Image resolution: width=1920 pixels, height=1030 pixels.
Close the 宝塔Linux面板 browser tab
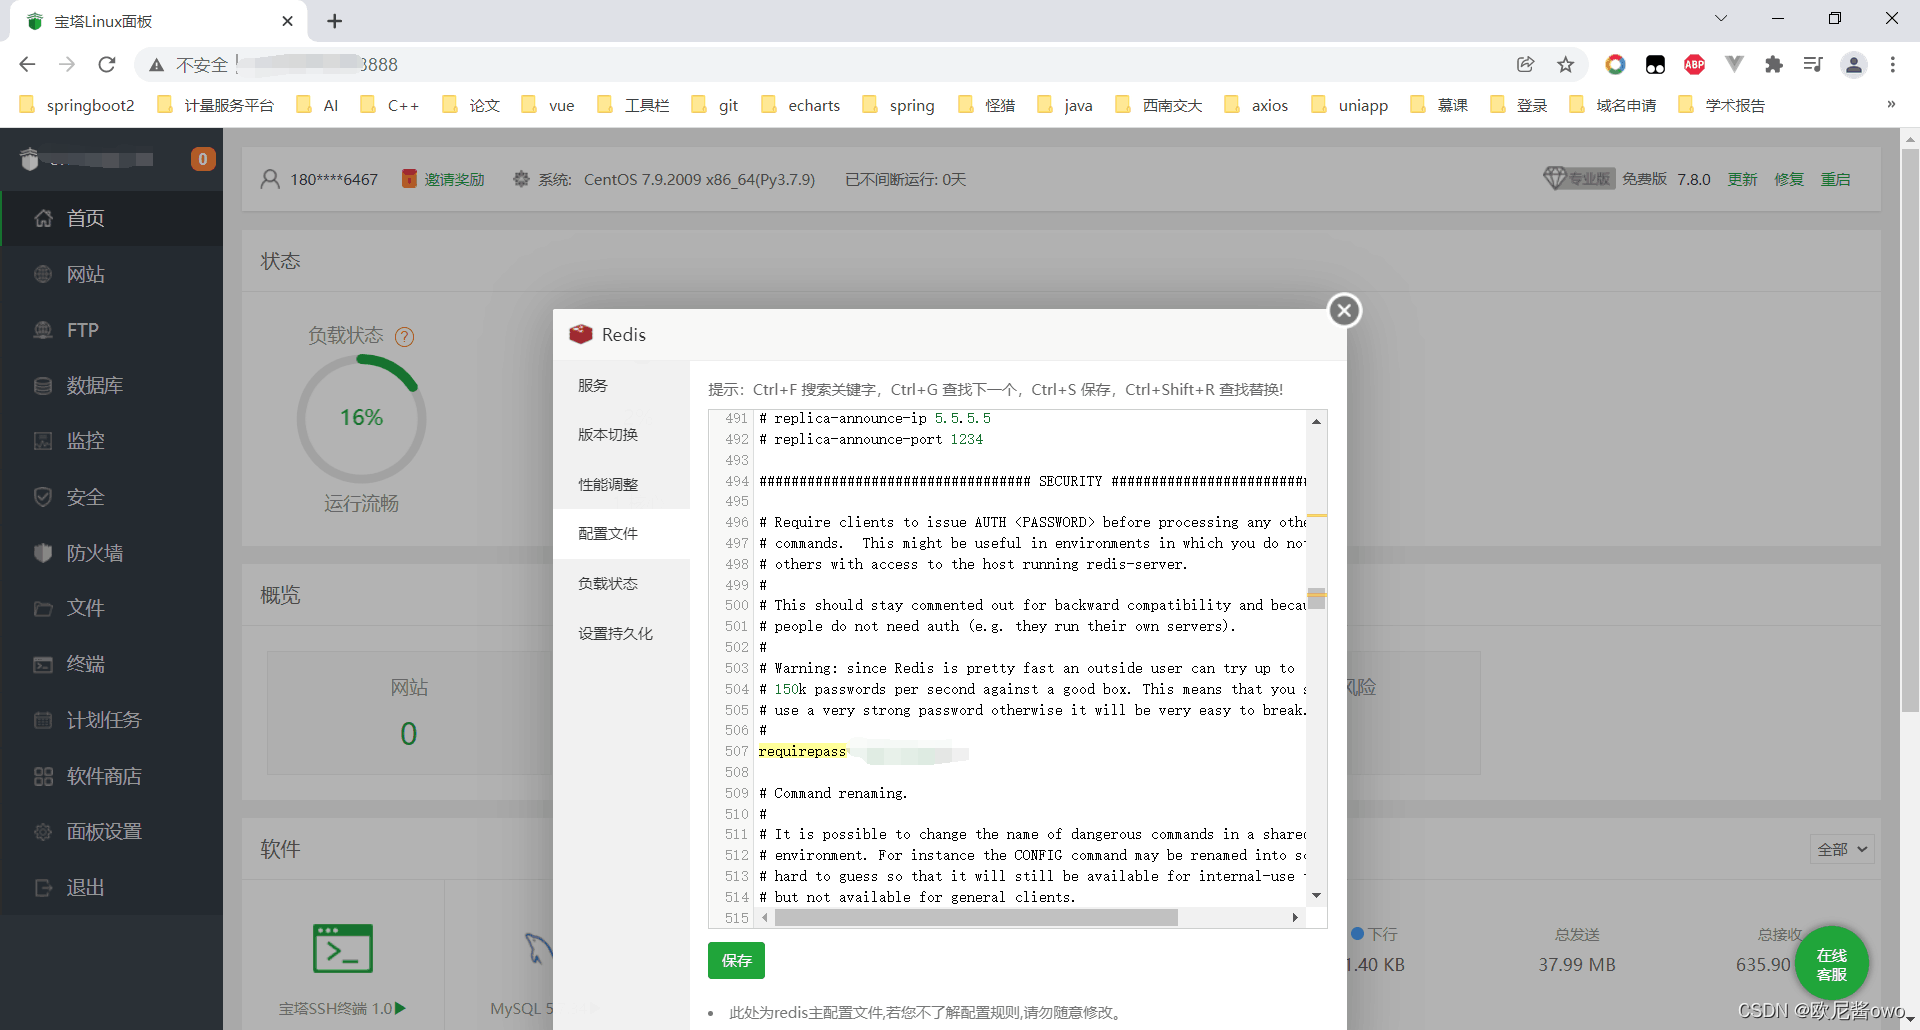coord(288,21)
